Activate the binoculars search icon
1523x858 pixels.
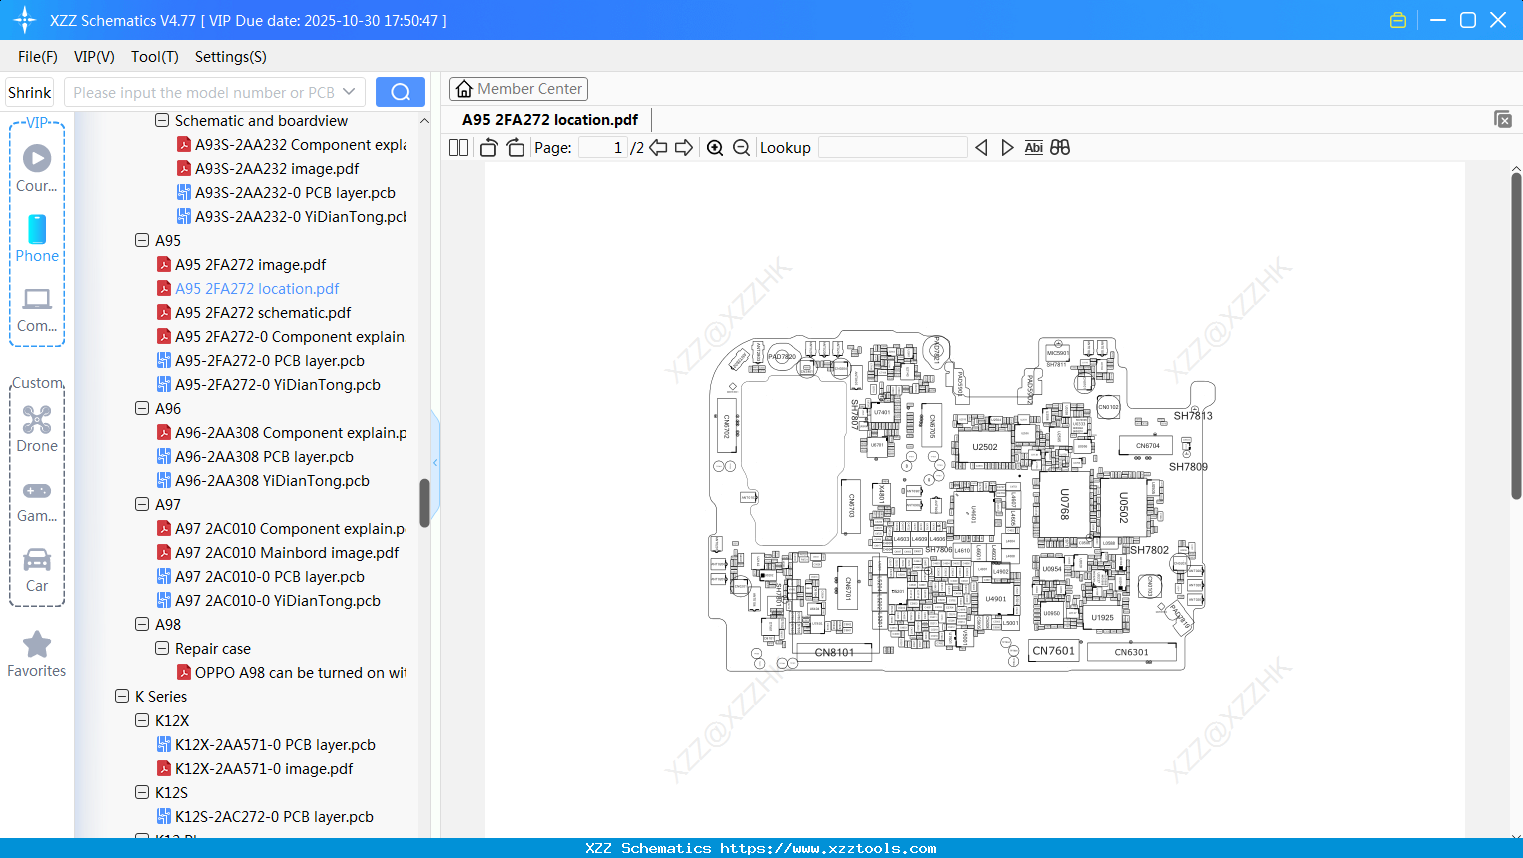point(1060,147)
